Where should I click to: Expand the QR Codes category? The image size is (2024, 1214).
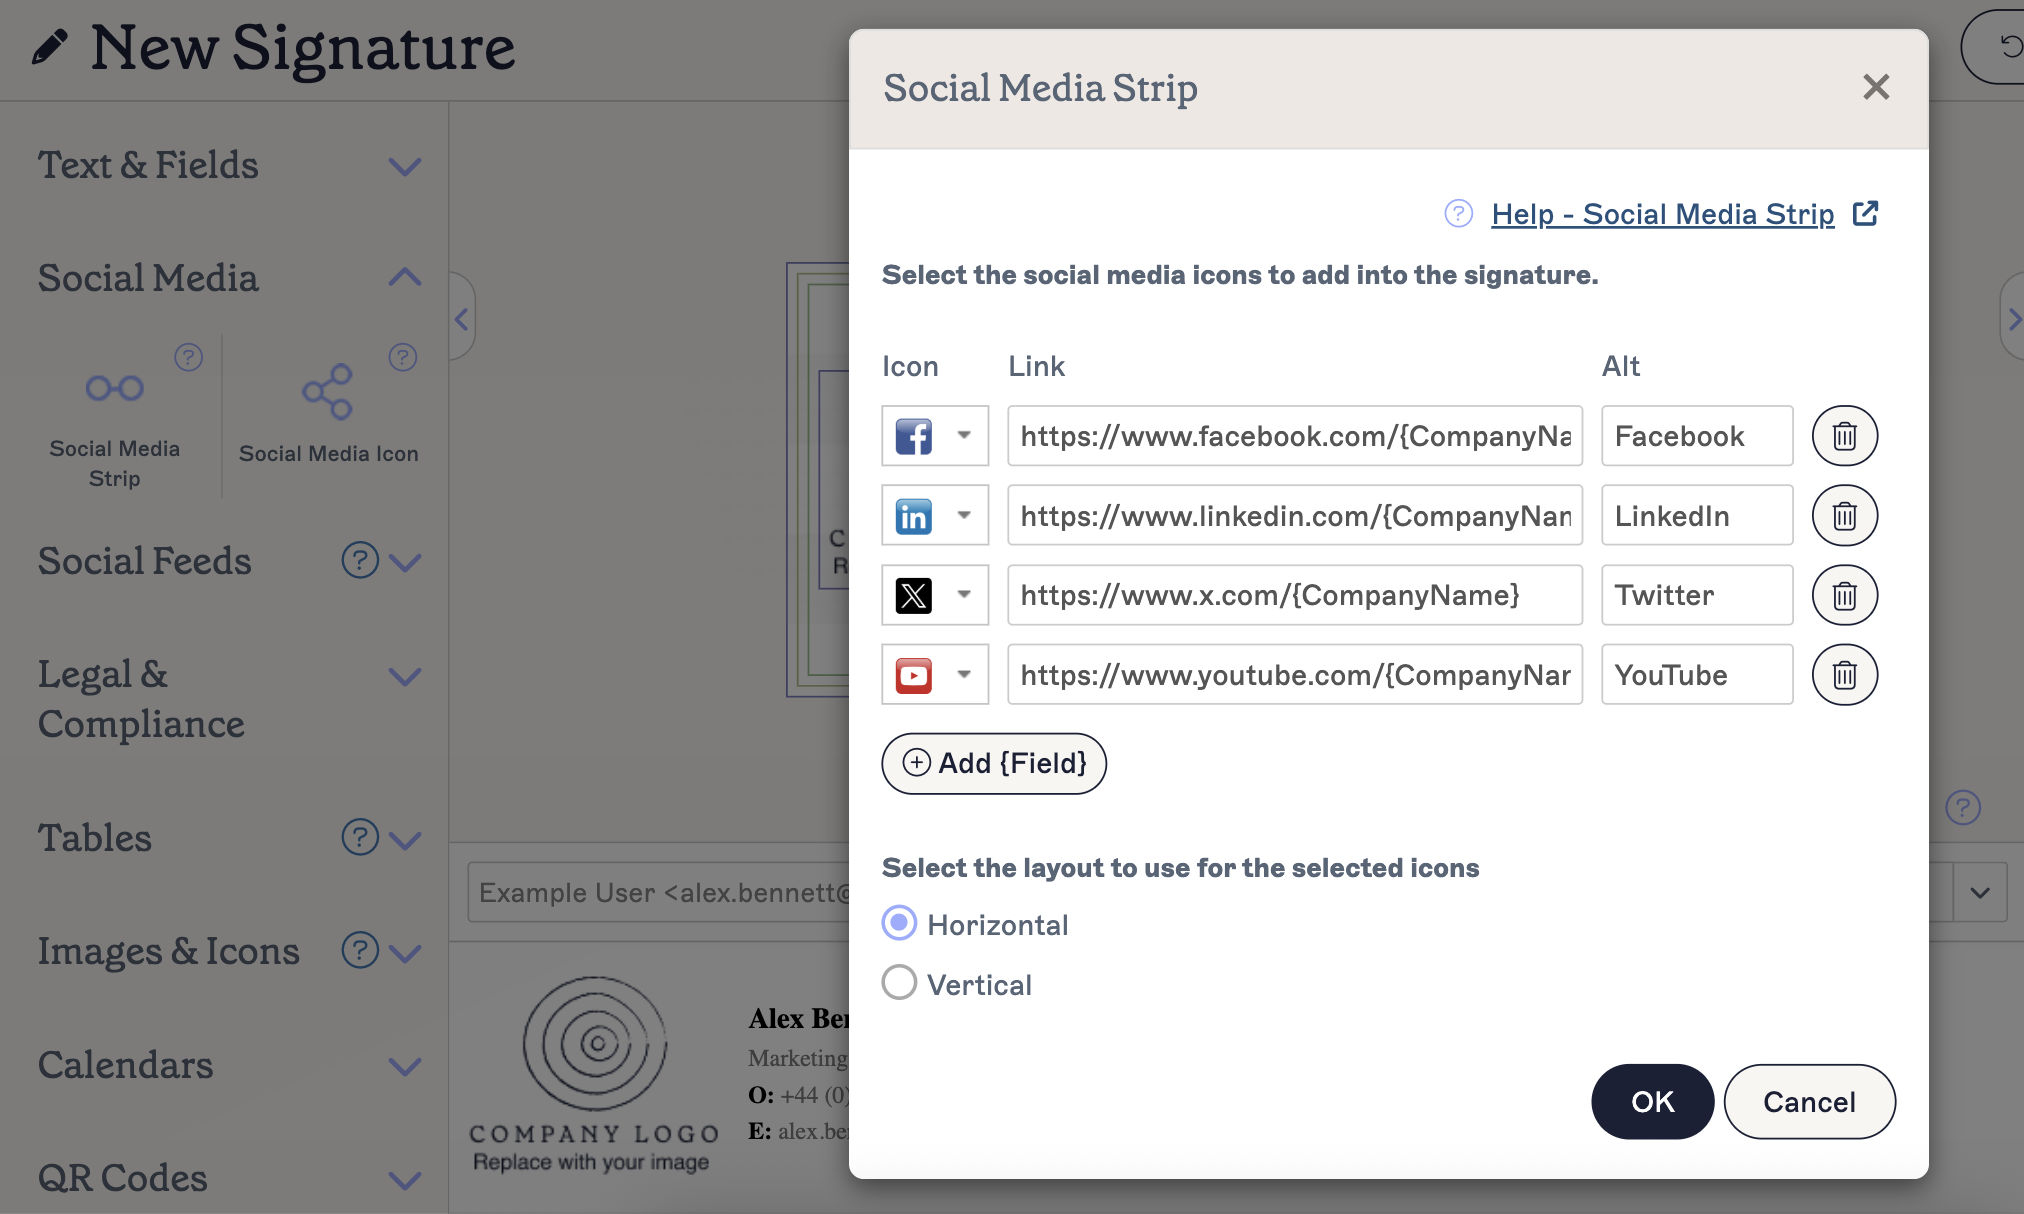click(x=405, y=1180)
